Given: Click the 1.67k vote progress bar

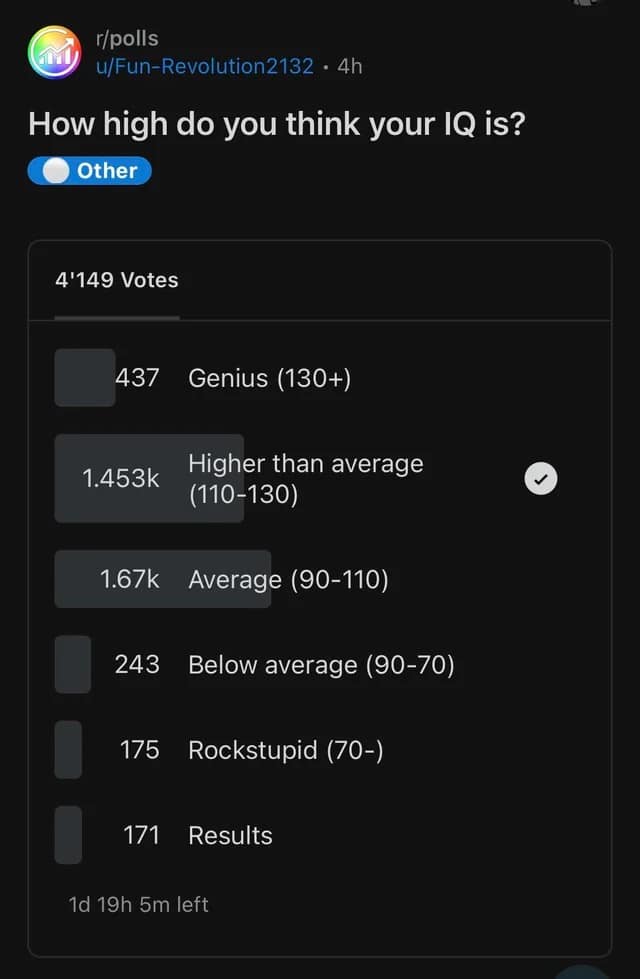Looking at the screenshot, I should [162, 579].
